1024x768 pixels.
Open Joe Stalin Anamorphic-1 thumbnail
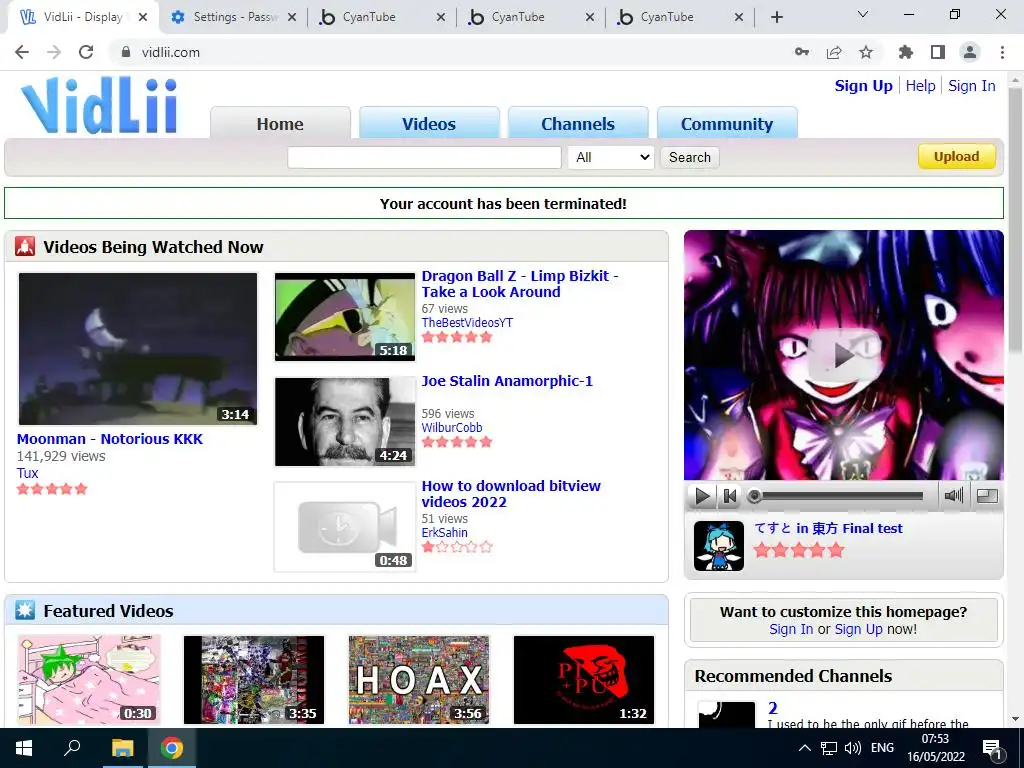345,422
